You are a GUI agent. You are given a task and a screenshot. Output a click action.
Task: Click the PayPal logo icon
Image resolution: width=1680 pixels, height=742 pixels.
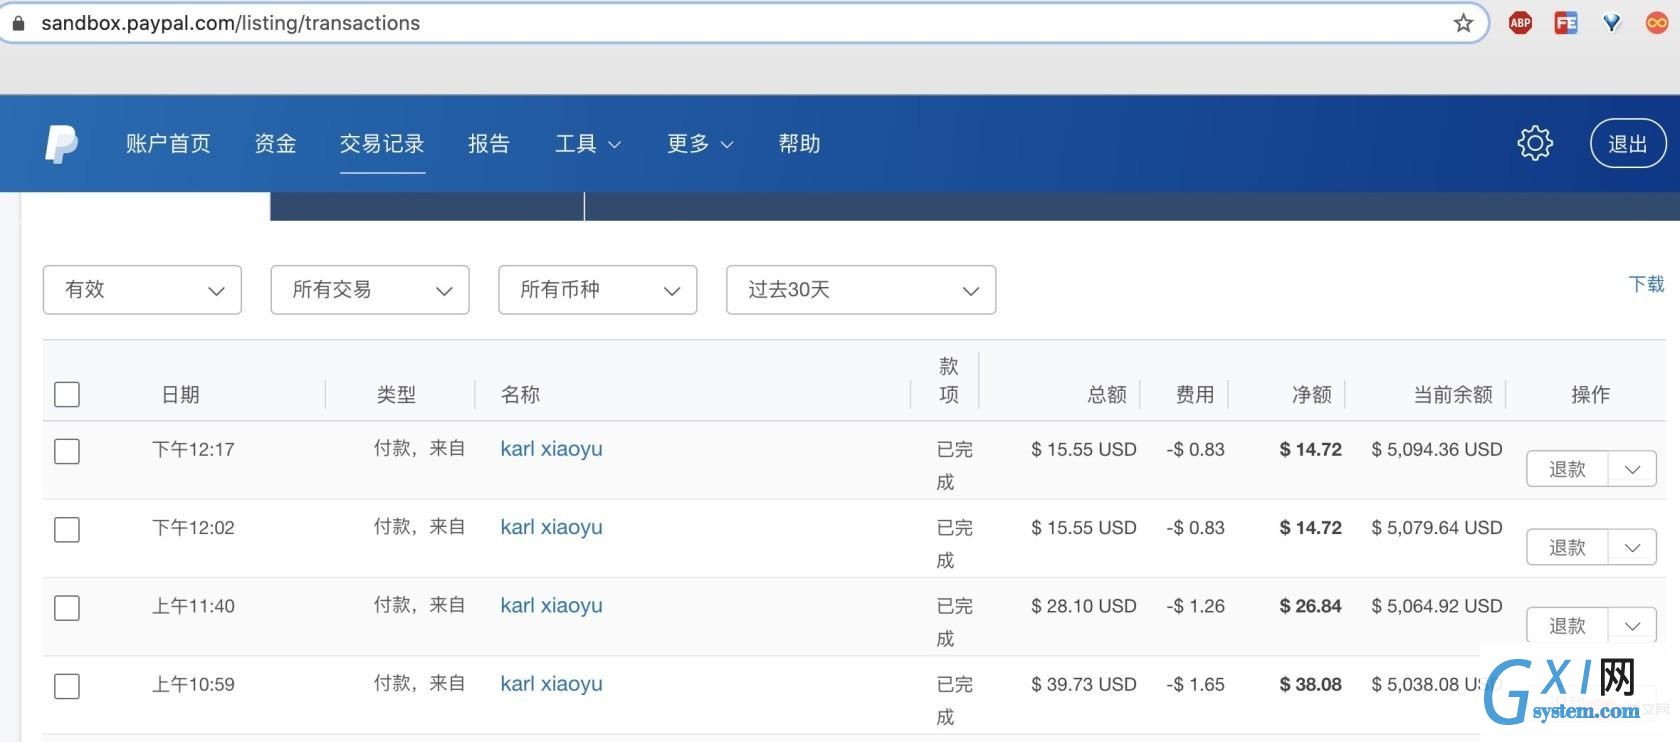pos(62,144)
